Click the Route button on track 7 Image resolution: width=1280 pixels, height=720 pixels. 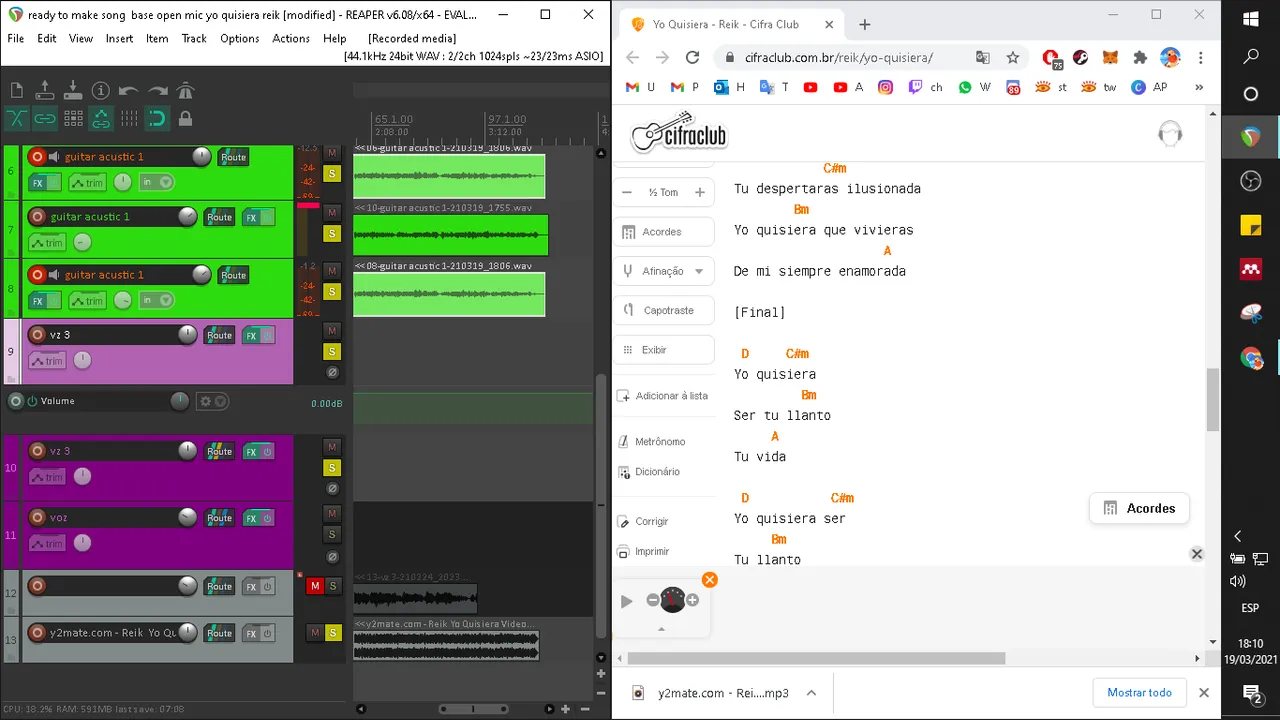pos(219,217)
